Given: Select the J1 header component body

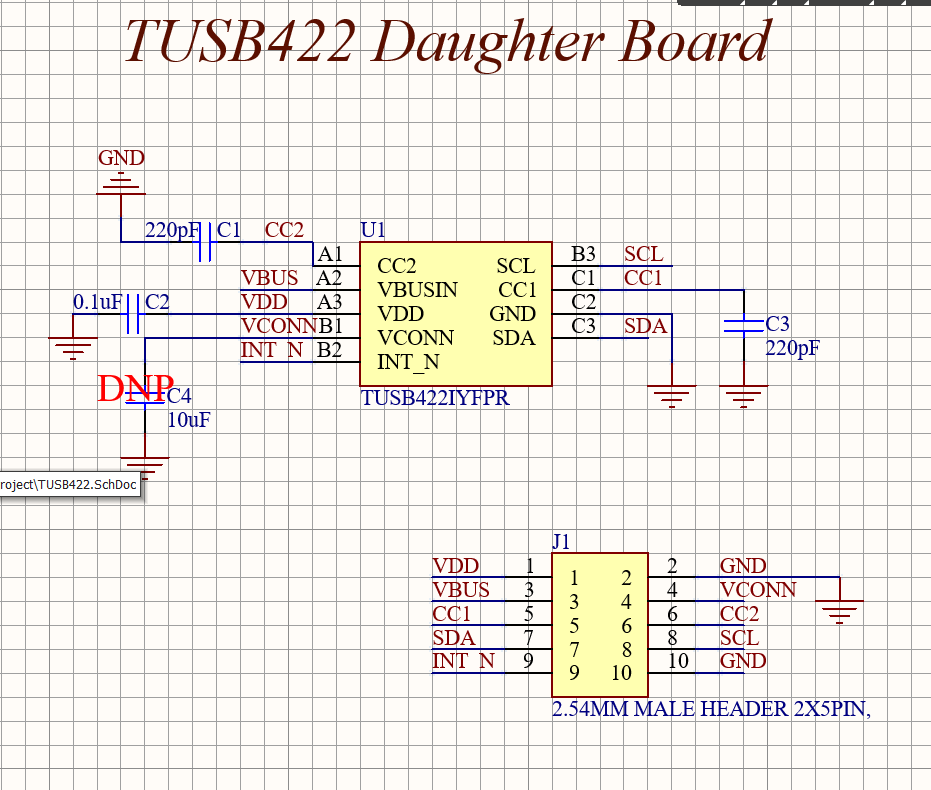Looking at the screenshot, I should [x=600, y=625].
